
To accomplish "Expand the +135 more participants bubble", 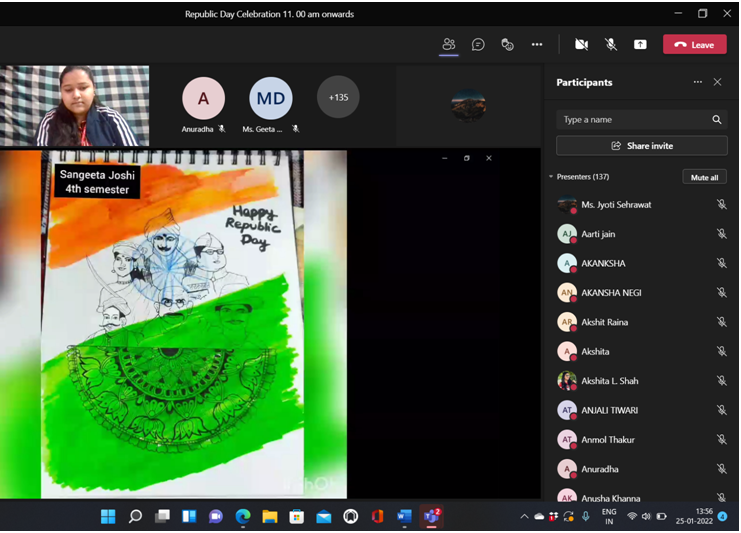I will point(338,98).
